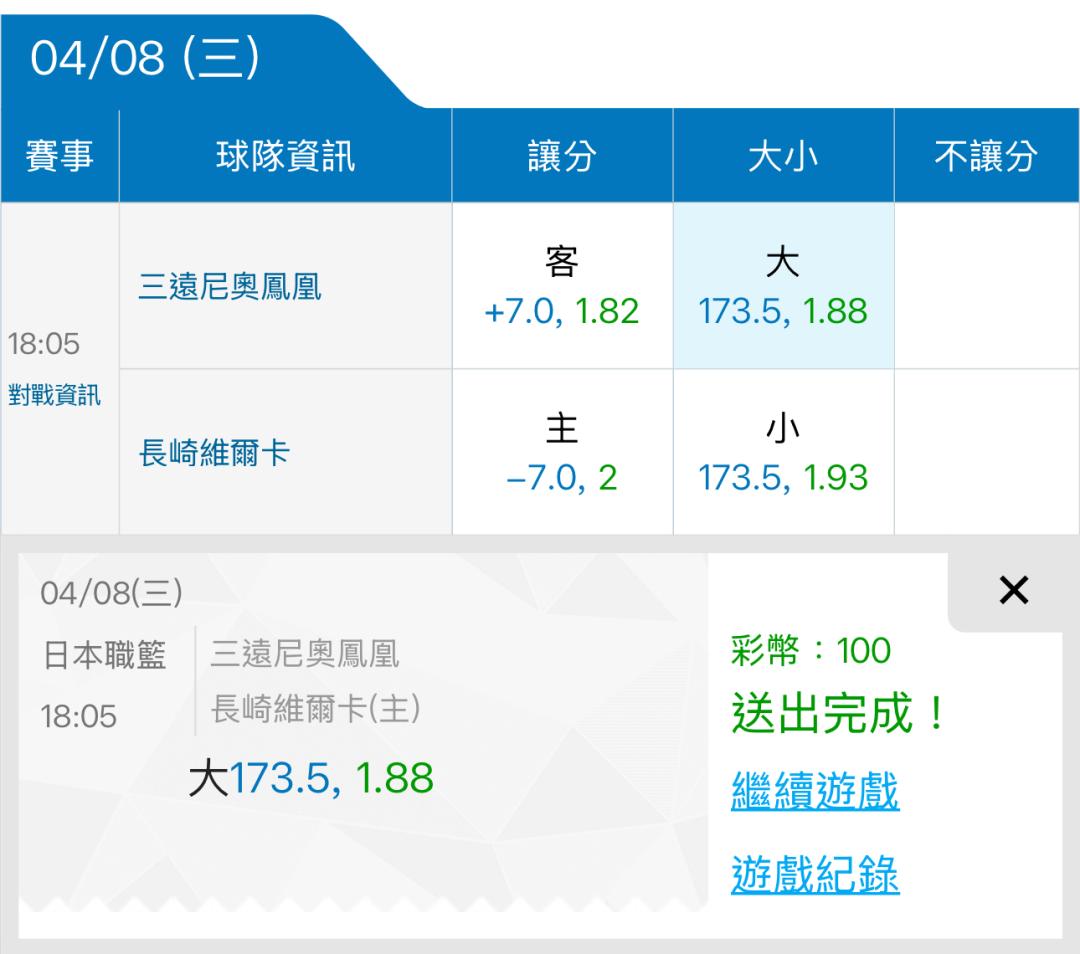Click the 彩幣：100 wager amount
The image size is (1080, 954).
[811, 651]
